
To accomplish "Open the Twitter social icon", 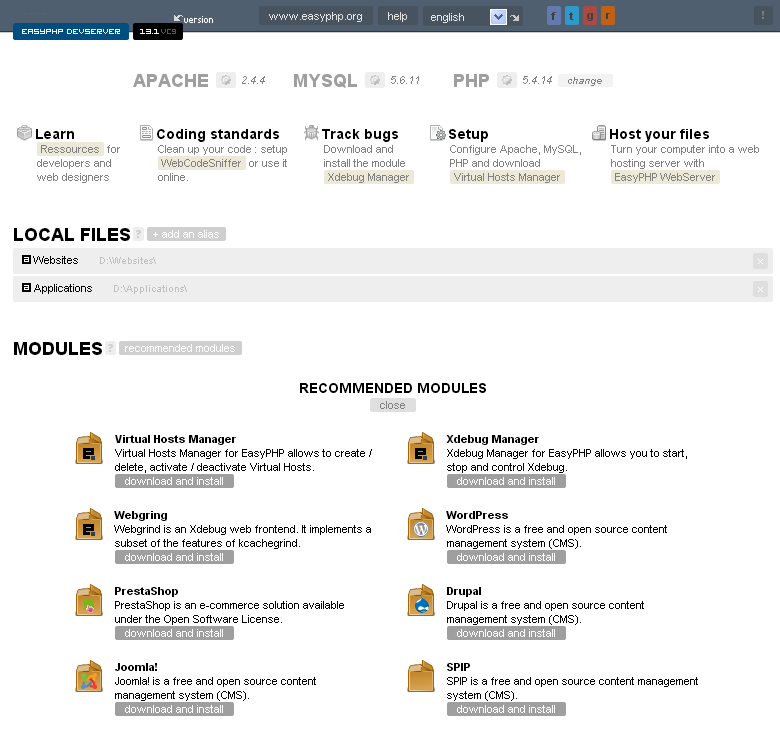I will coord(572,16).
